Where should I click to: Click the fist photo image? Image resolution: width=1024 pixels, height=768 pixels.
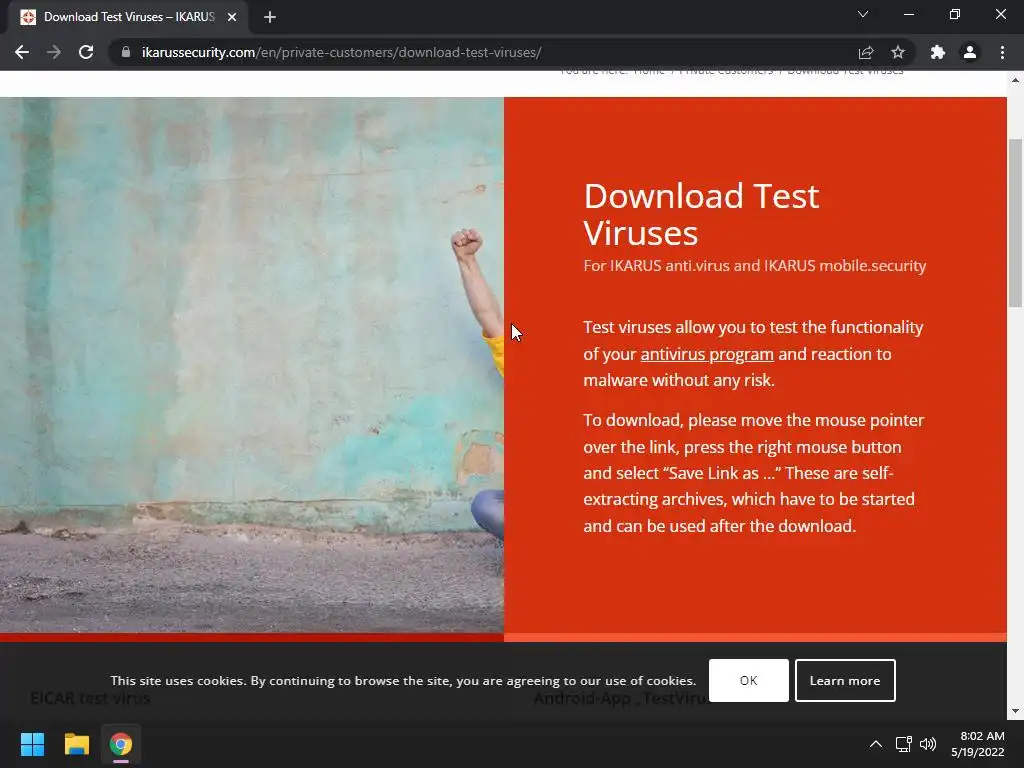click(252, 366)
